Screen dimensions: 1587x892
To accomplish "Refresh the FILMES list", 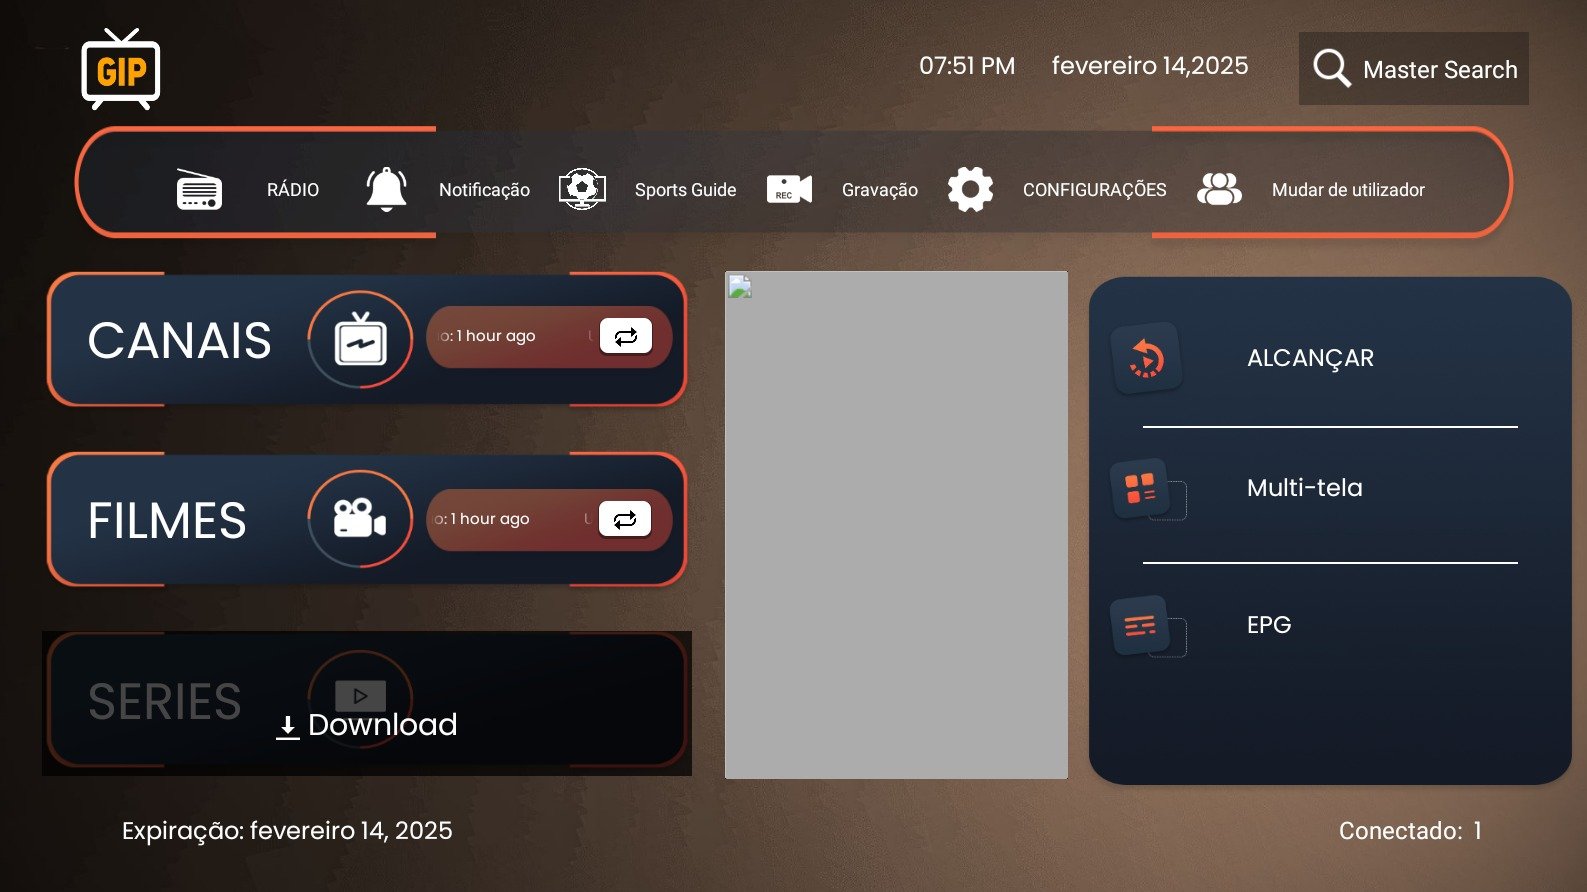I will point(625,519).
